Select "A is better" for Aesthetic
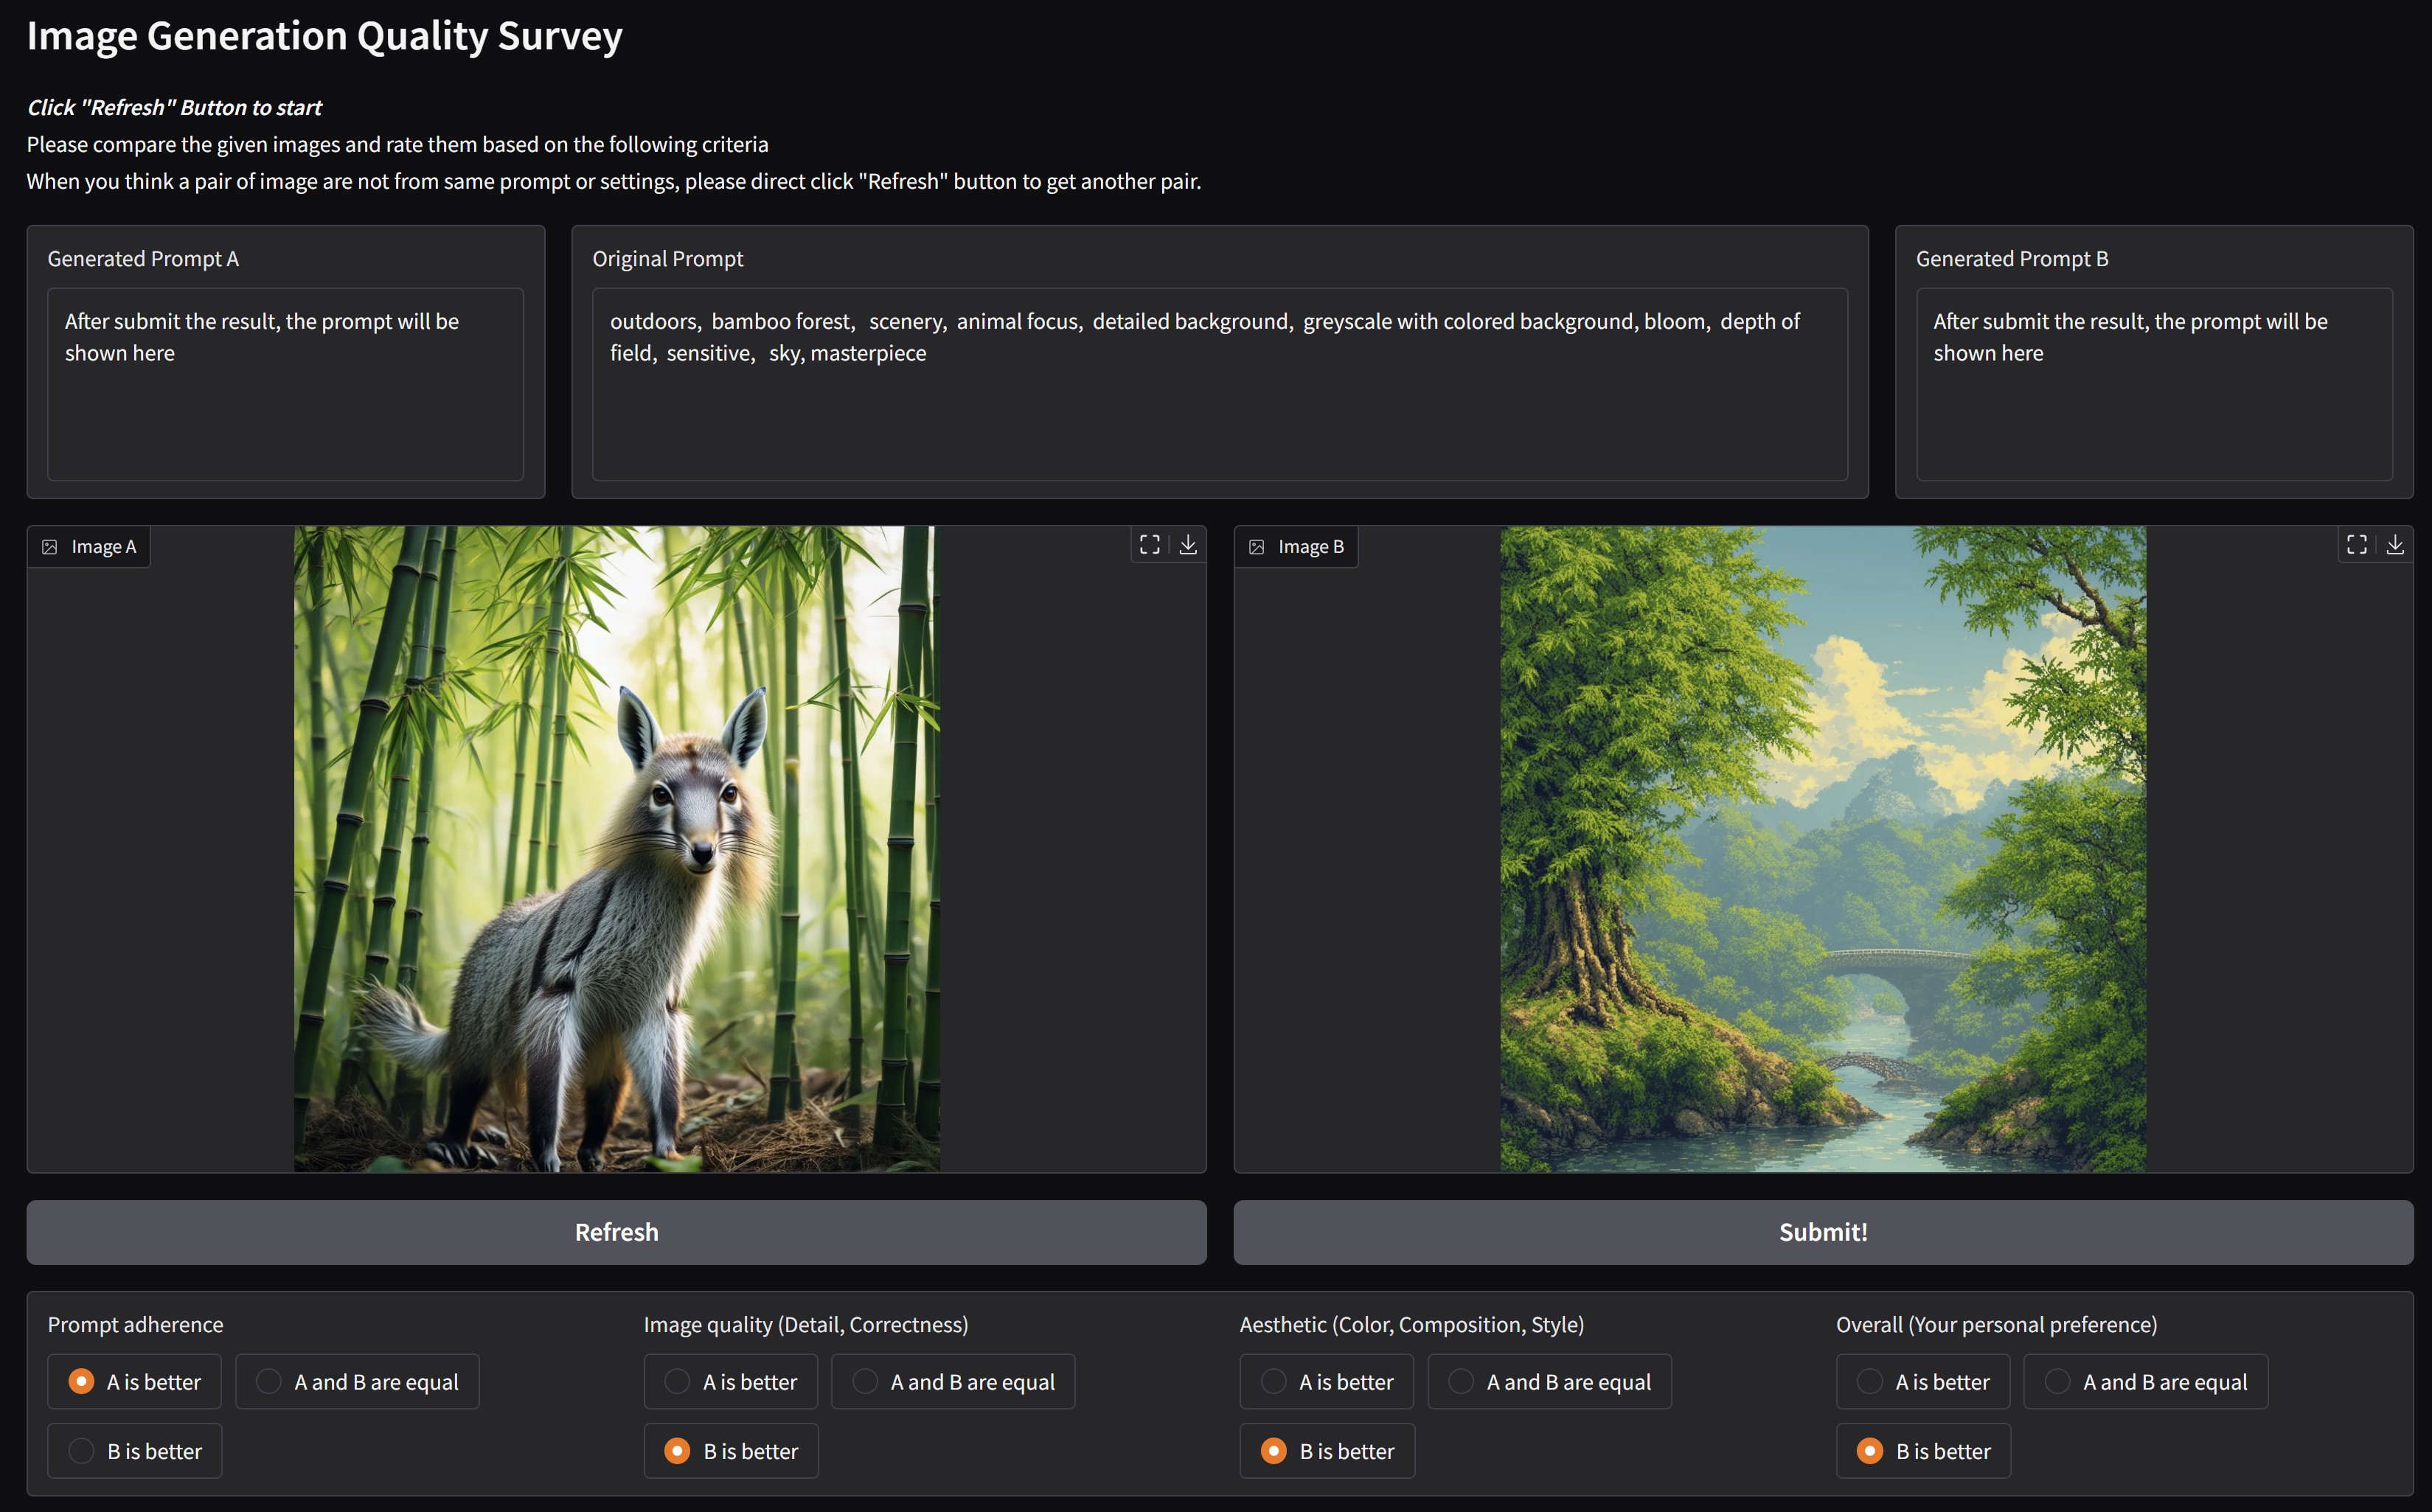The image size is (2432, 1512). pyautogui.click(x=1274, y=1382)
